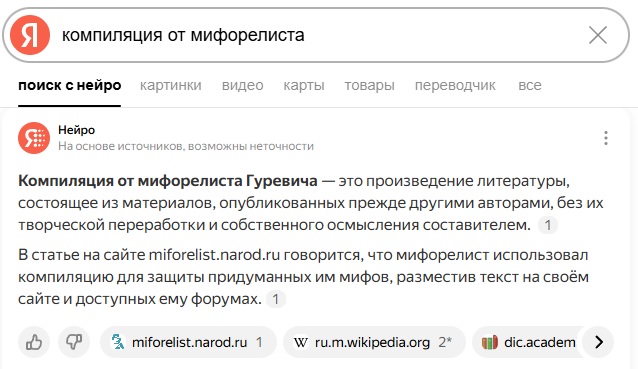
Task: Dislike the answer with thumbs down icon
Action: coord(74,342)
